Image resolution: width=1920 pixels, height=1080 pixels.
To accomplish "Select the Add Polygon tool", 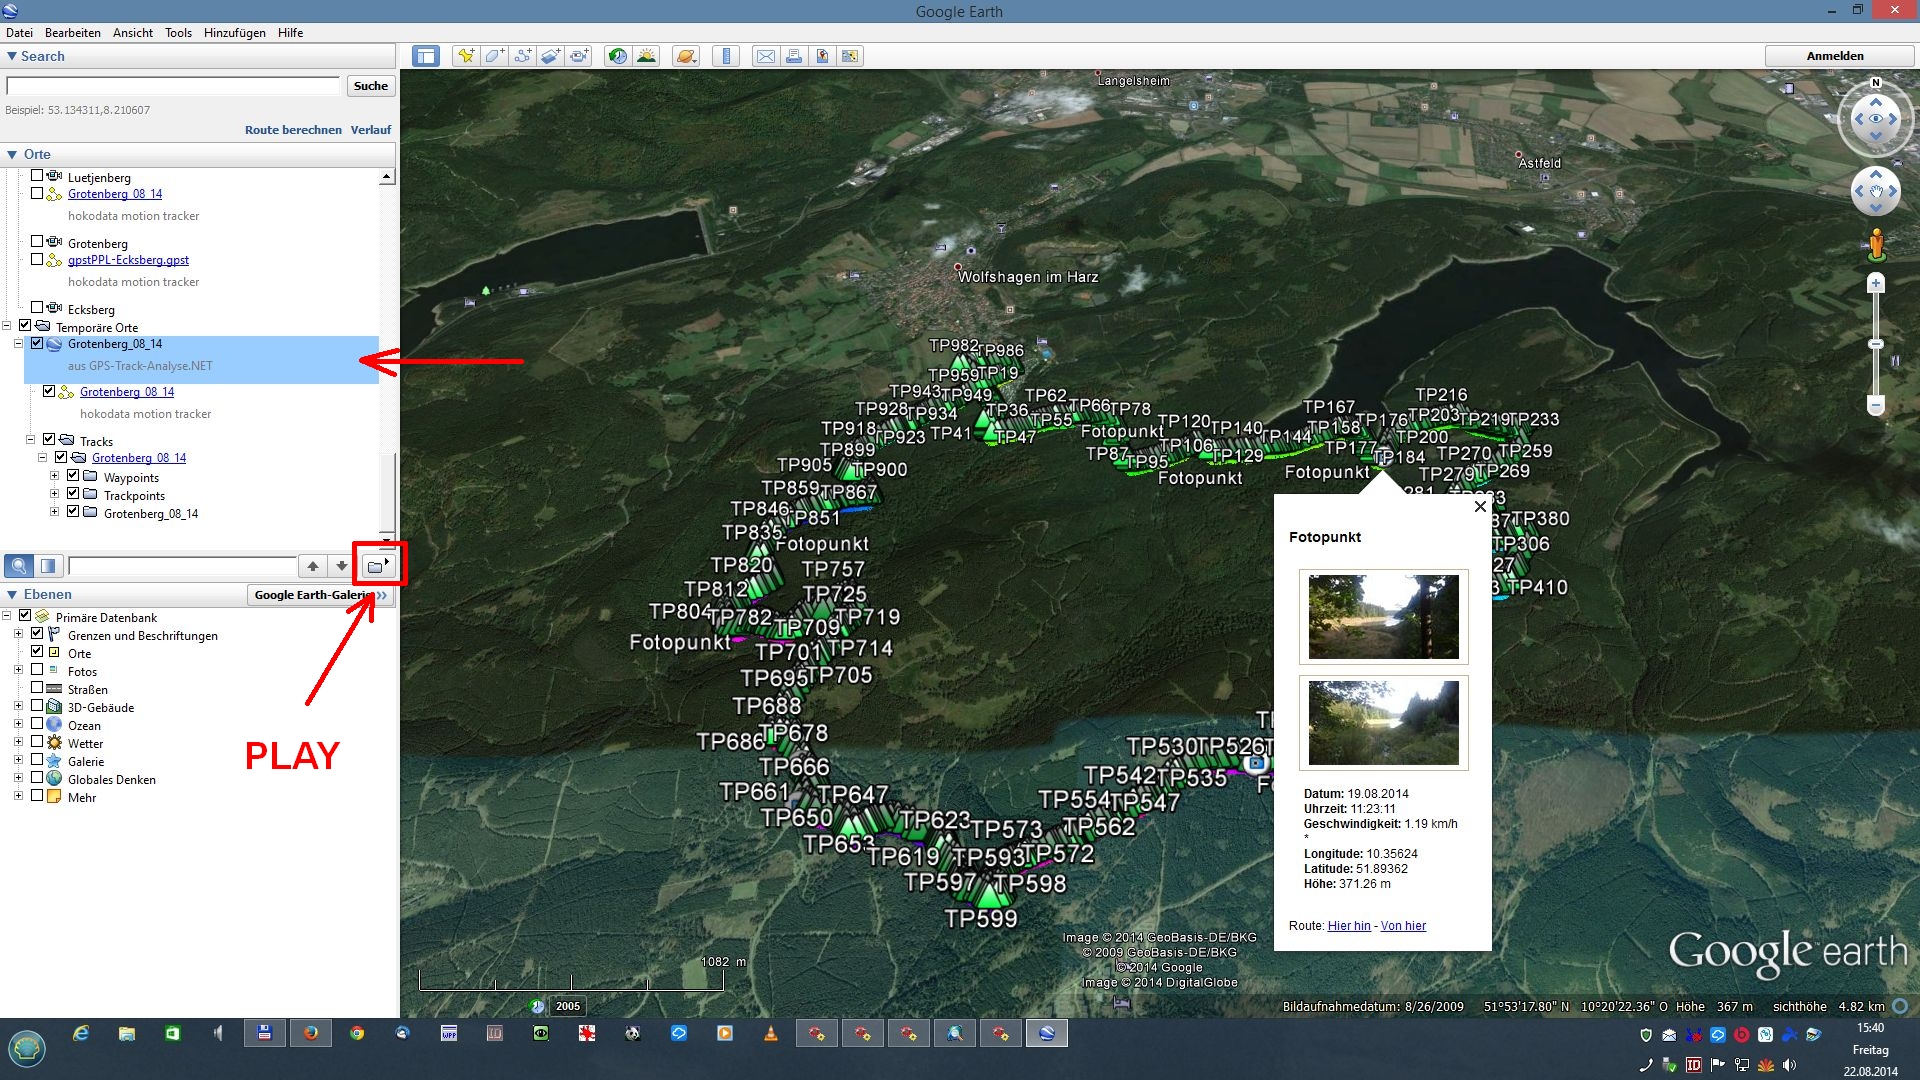I will pos(494,56).
